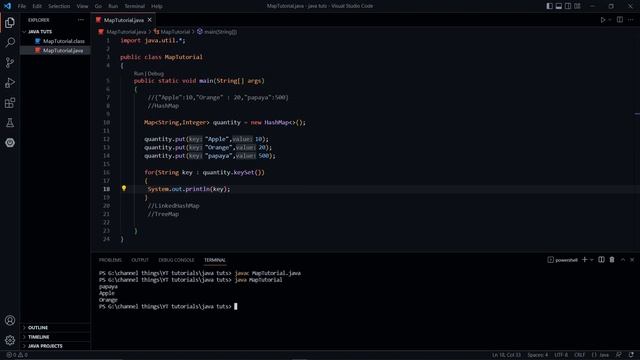Click MapTutorial.java breadcrumb

click(x=126, y=31)
